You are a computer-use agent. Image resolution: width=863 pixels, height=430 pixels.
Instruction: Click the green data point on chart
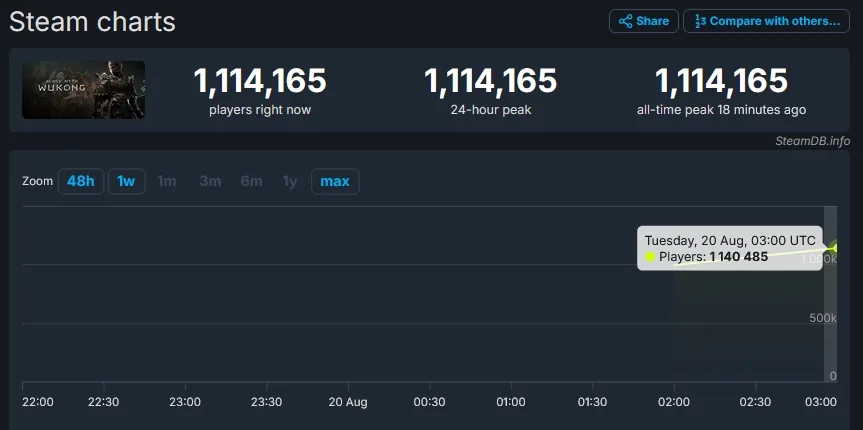[836, 248]
